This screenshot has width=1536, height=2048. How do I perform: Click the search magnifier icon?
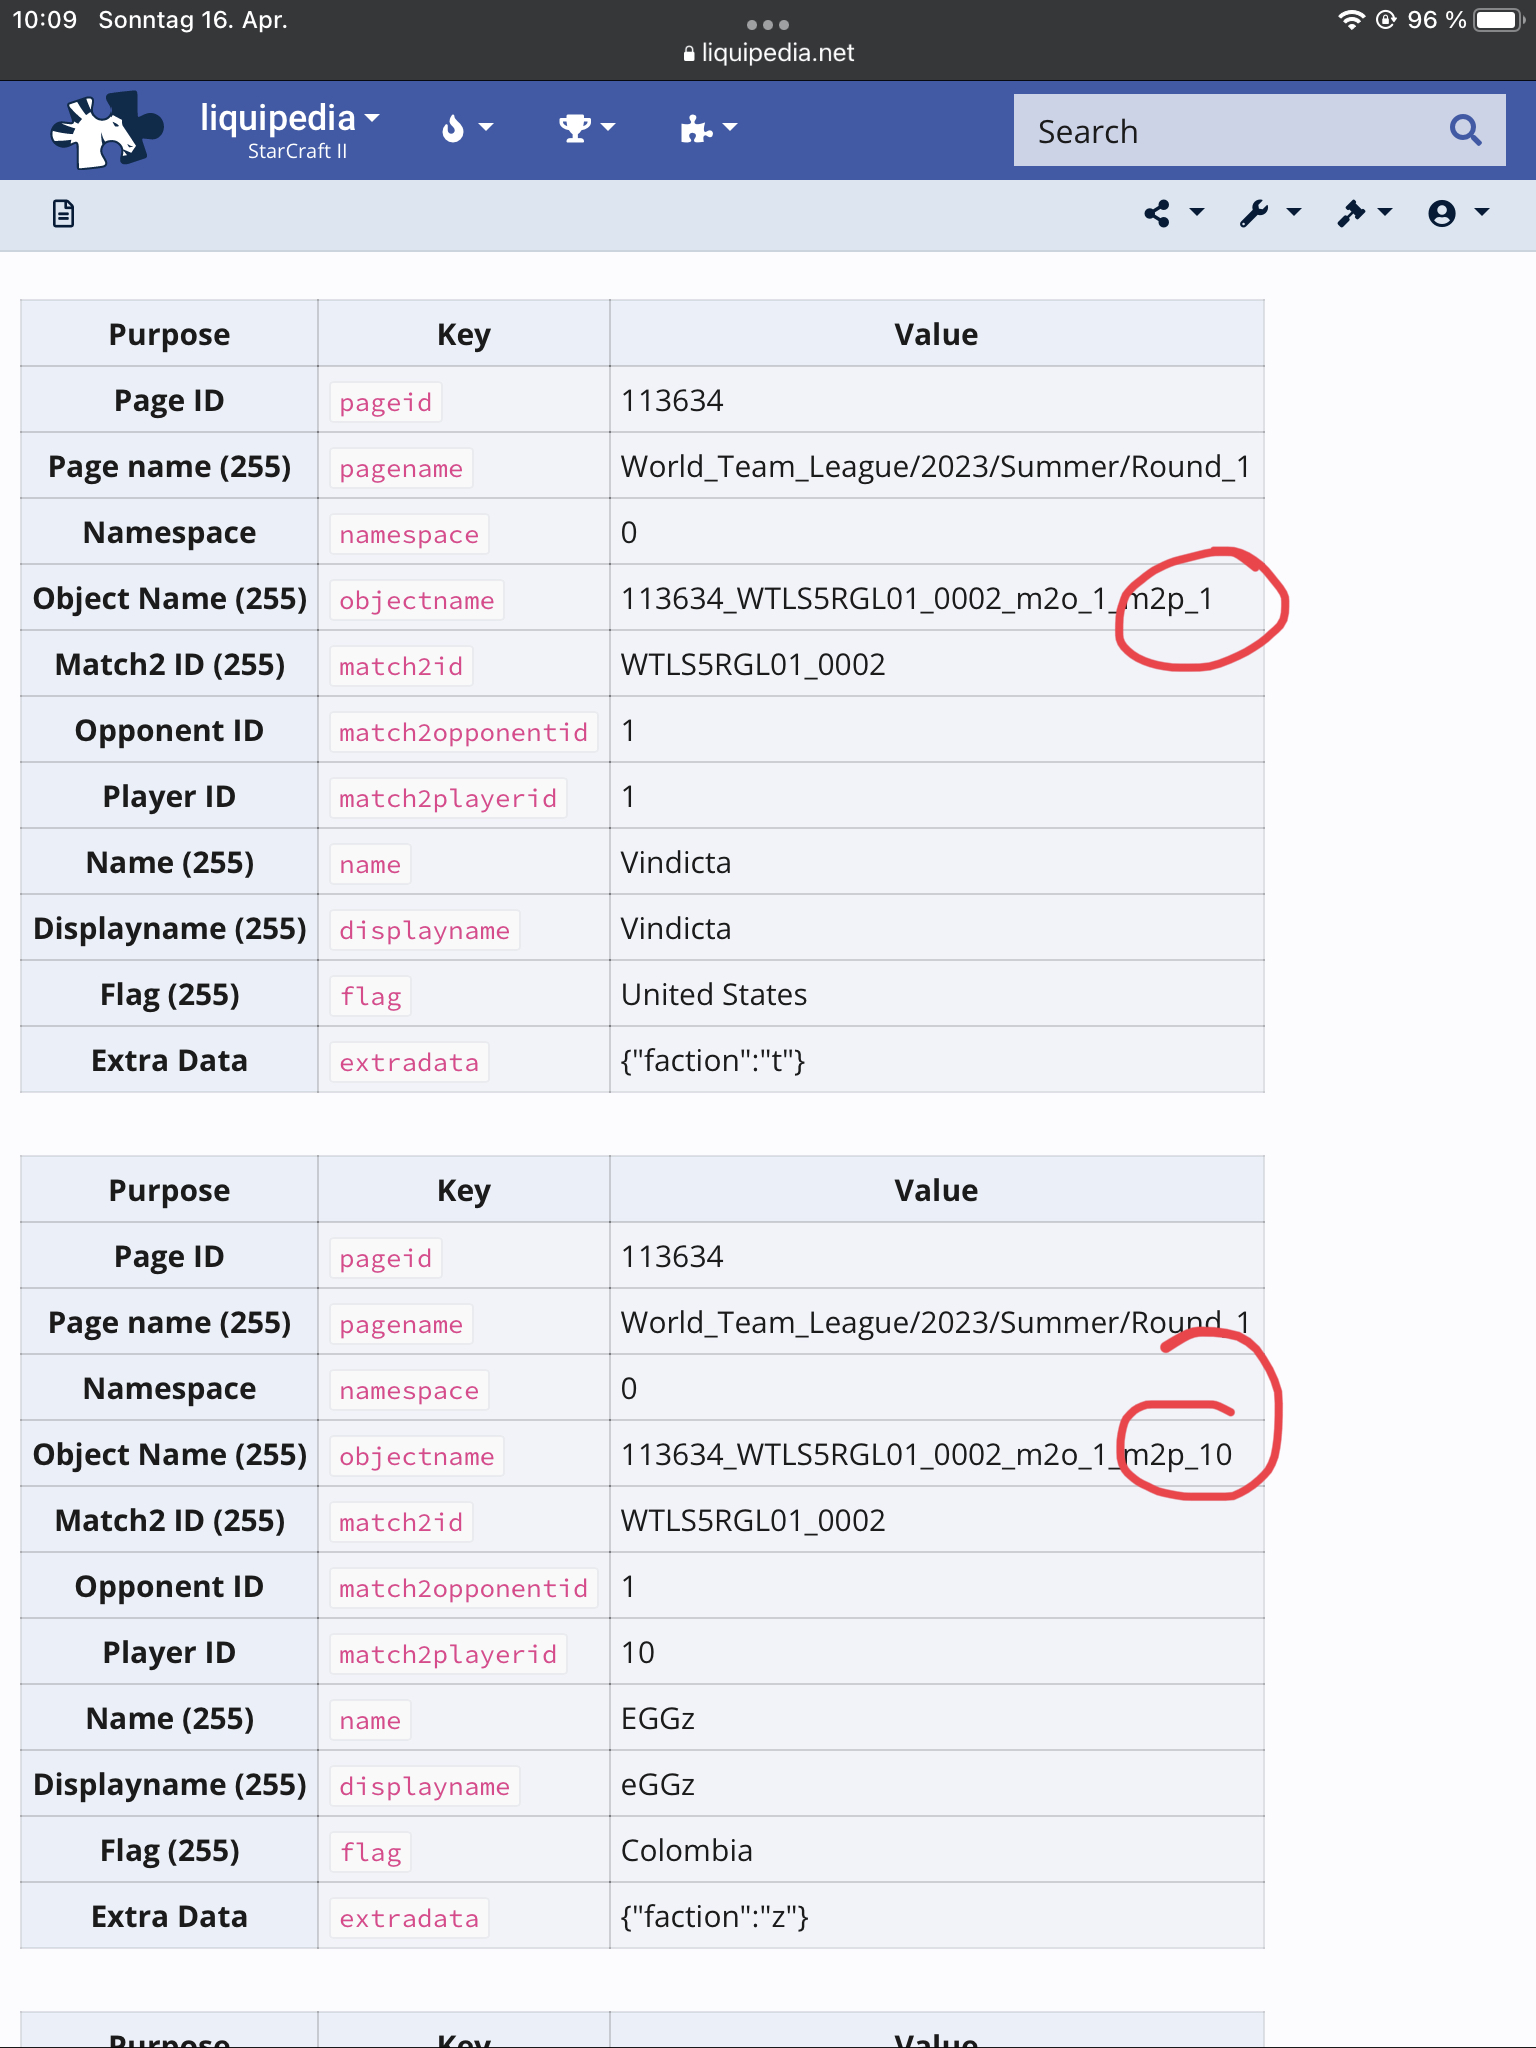pos(1465,130)
